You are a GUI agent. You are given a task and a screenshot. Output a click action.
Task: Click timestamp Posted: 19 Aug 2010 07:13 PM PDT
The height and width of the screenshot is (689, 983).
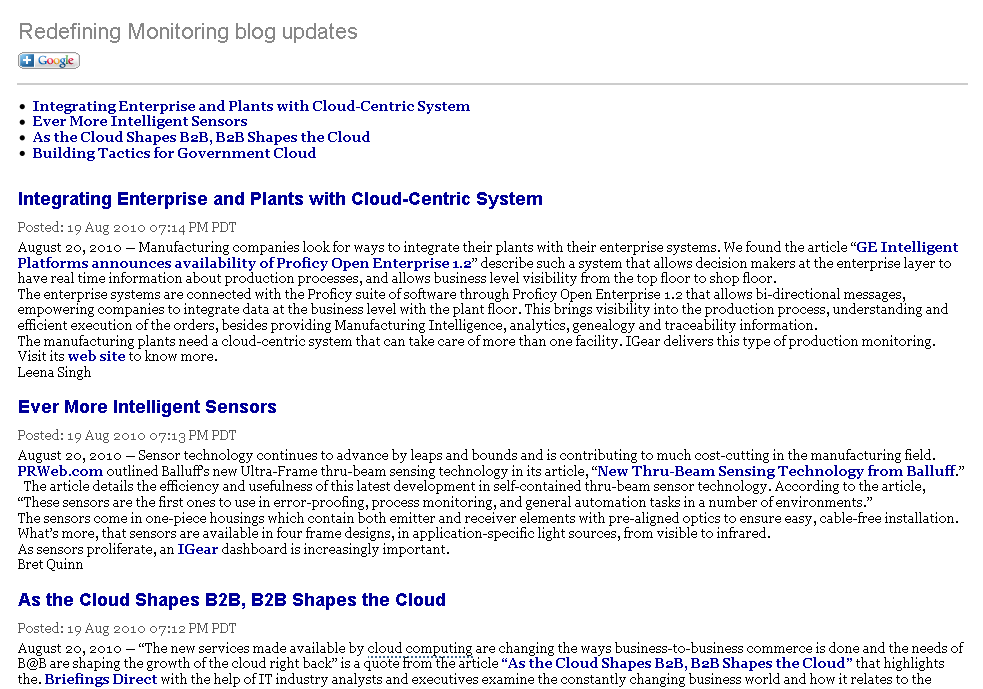[x=127, y=435]
